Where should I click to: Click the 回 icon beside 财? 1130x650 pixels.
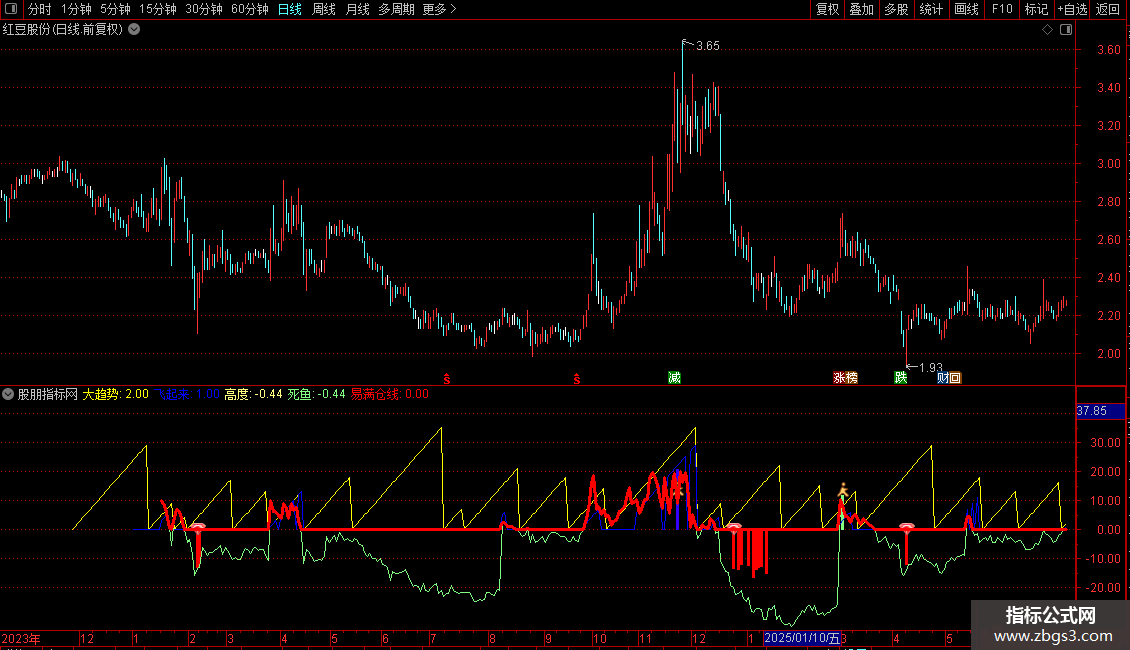click(x=955, y=378)
